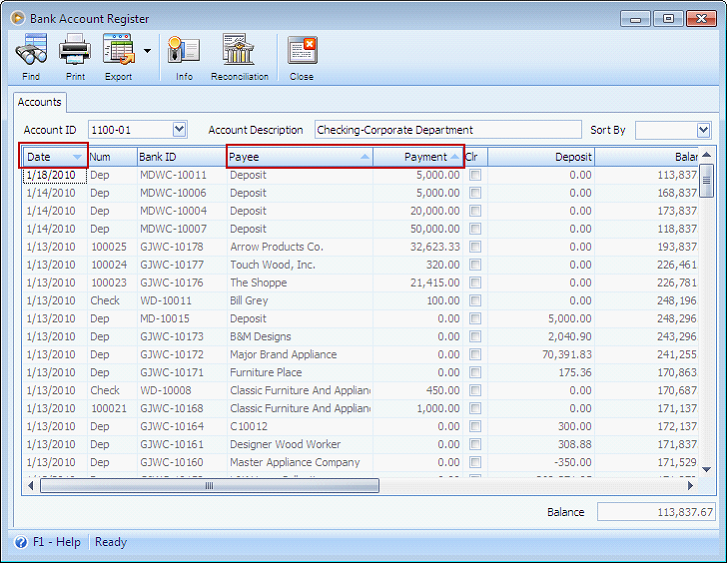Image resolution: width=728 pixels, height=564 pixels.
Task: Check Clr box for MDWC-10011 row
Action: coord(475,175)
